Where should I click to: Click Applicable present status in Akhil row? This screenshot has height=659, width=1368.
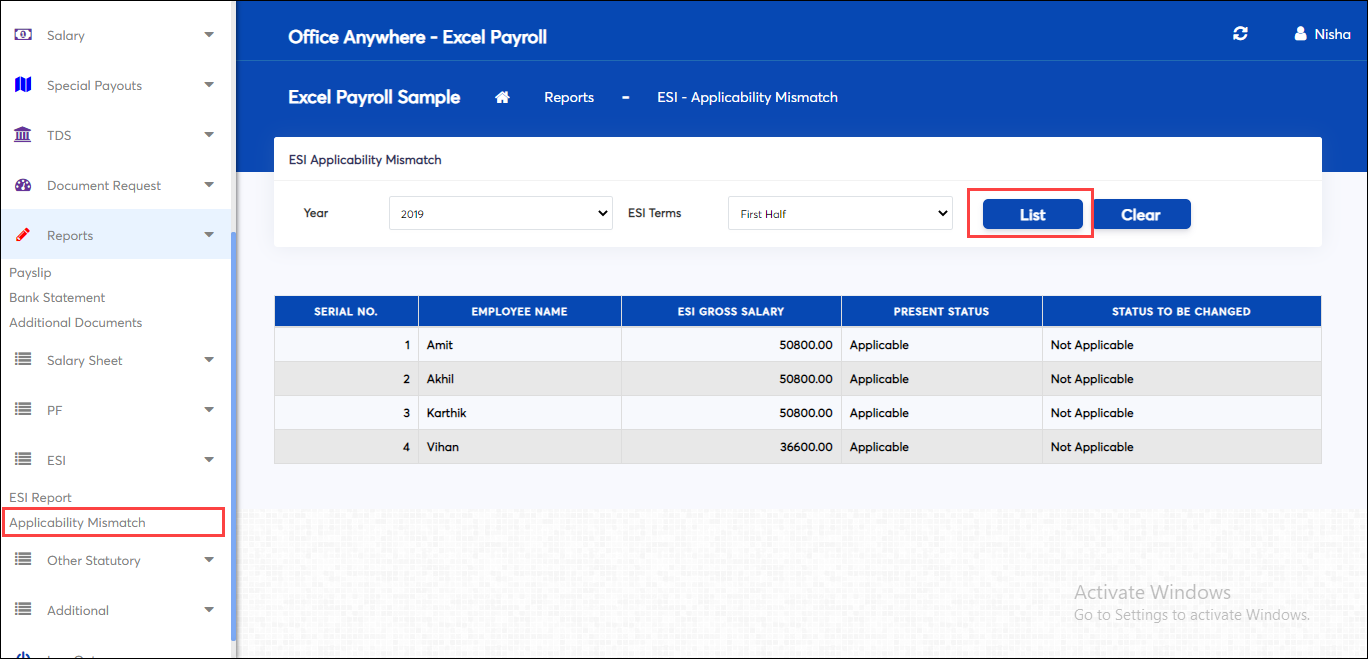879,379
